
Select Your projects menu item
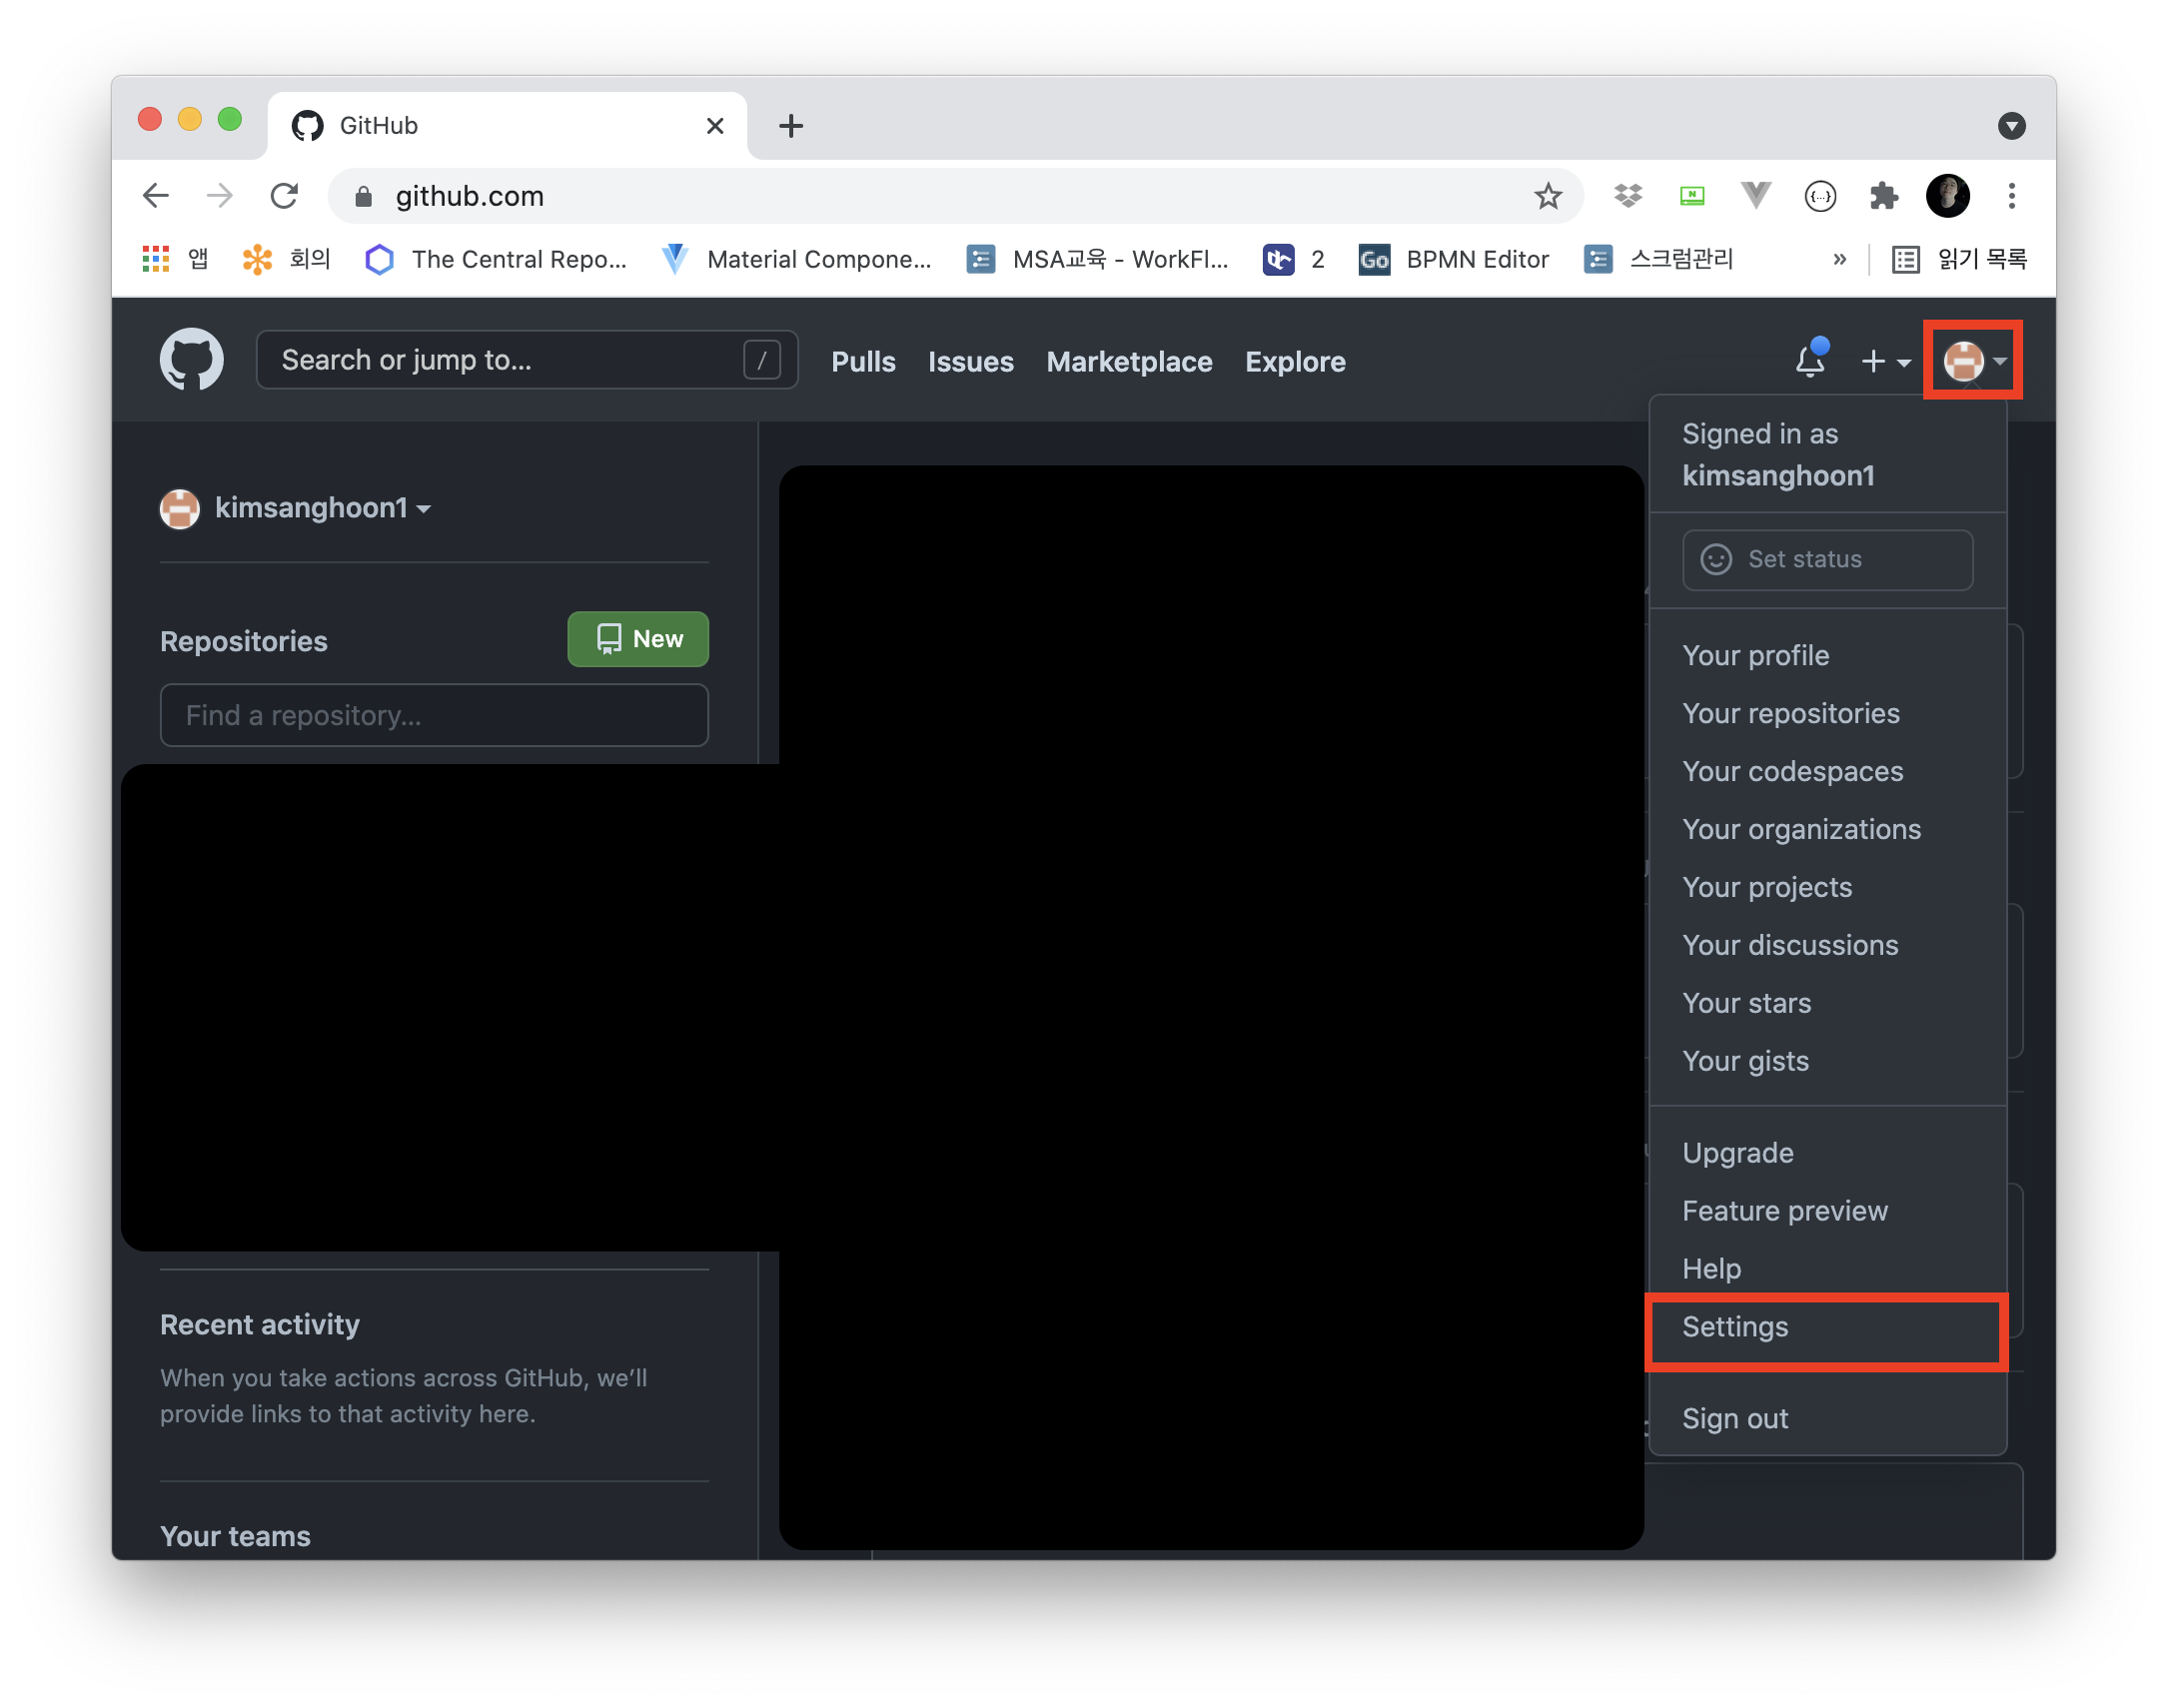click(x=1827, y=887)
